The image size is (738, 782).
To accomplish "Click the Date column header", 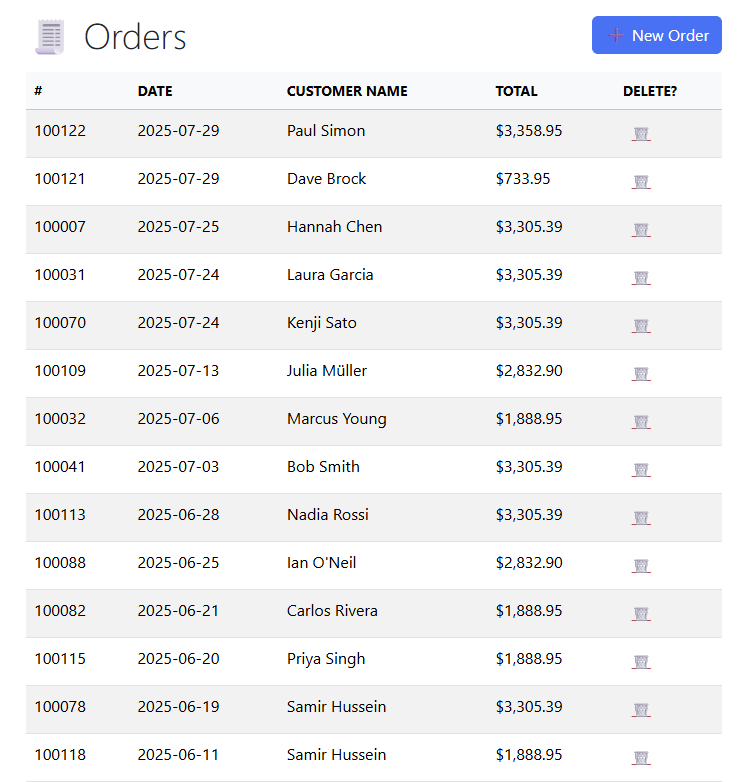I will click(x=155, y=91).
